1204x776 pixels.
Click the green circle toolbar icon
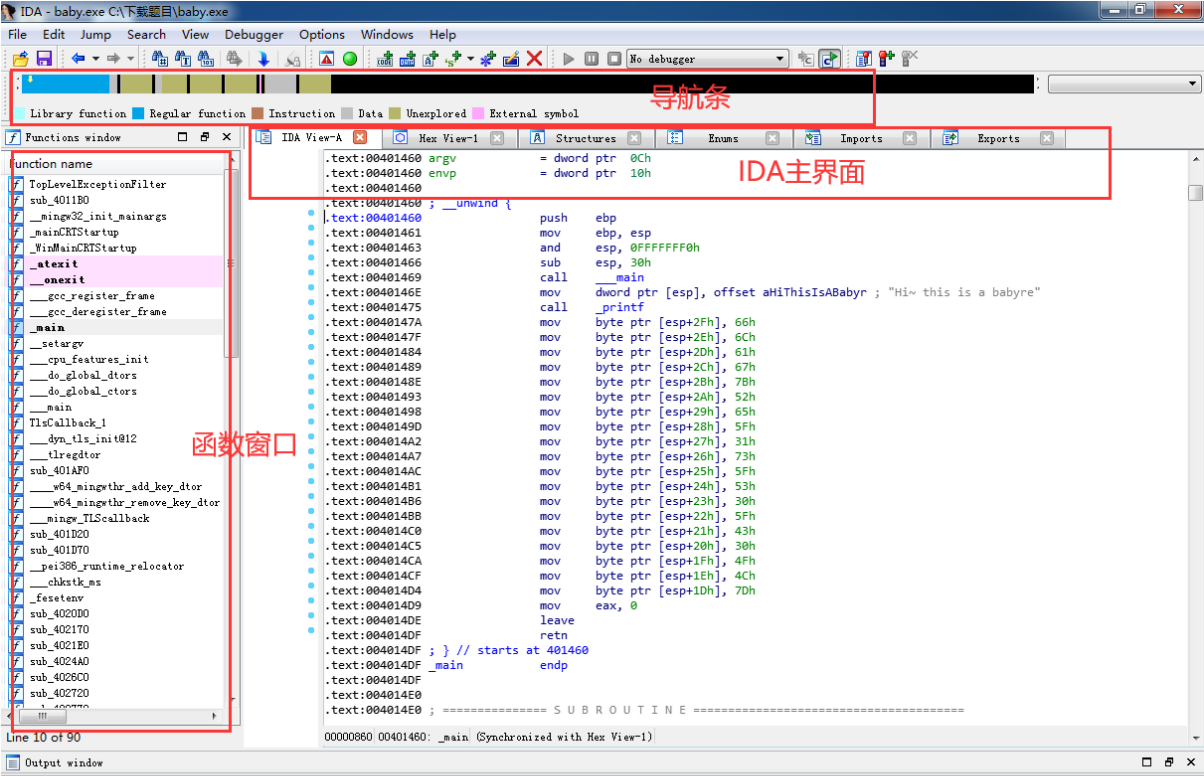point(350,59)
